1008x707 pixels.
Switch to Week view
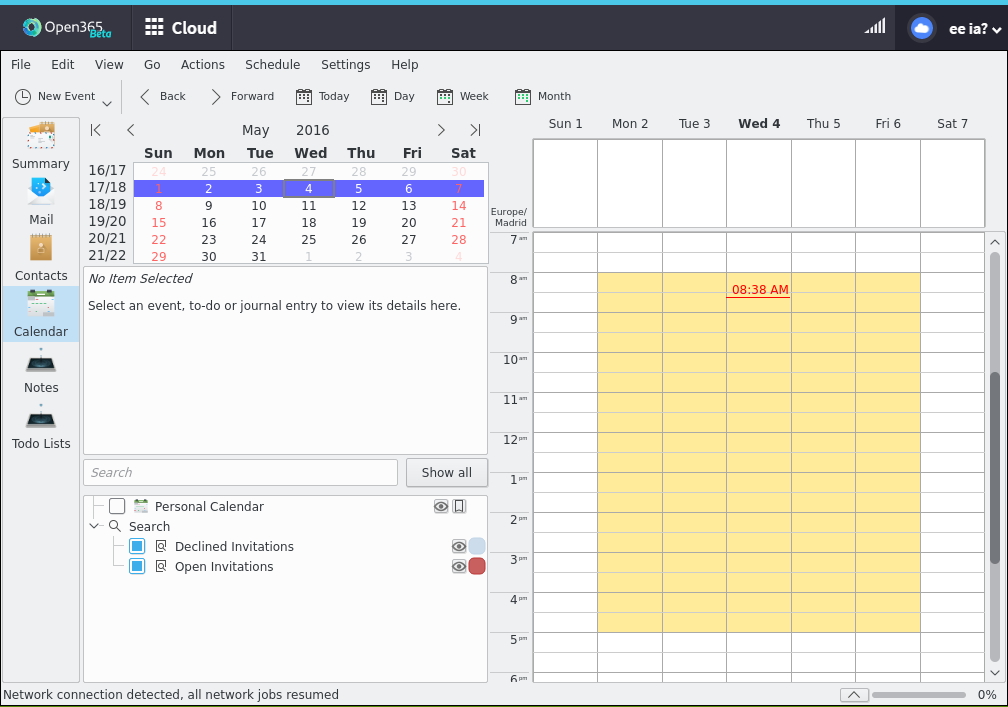pyautogui.click(x=463, y=96)
